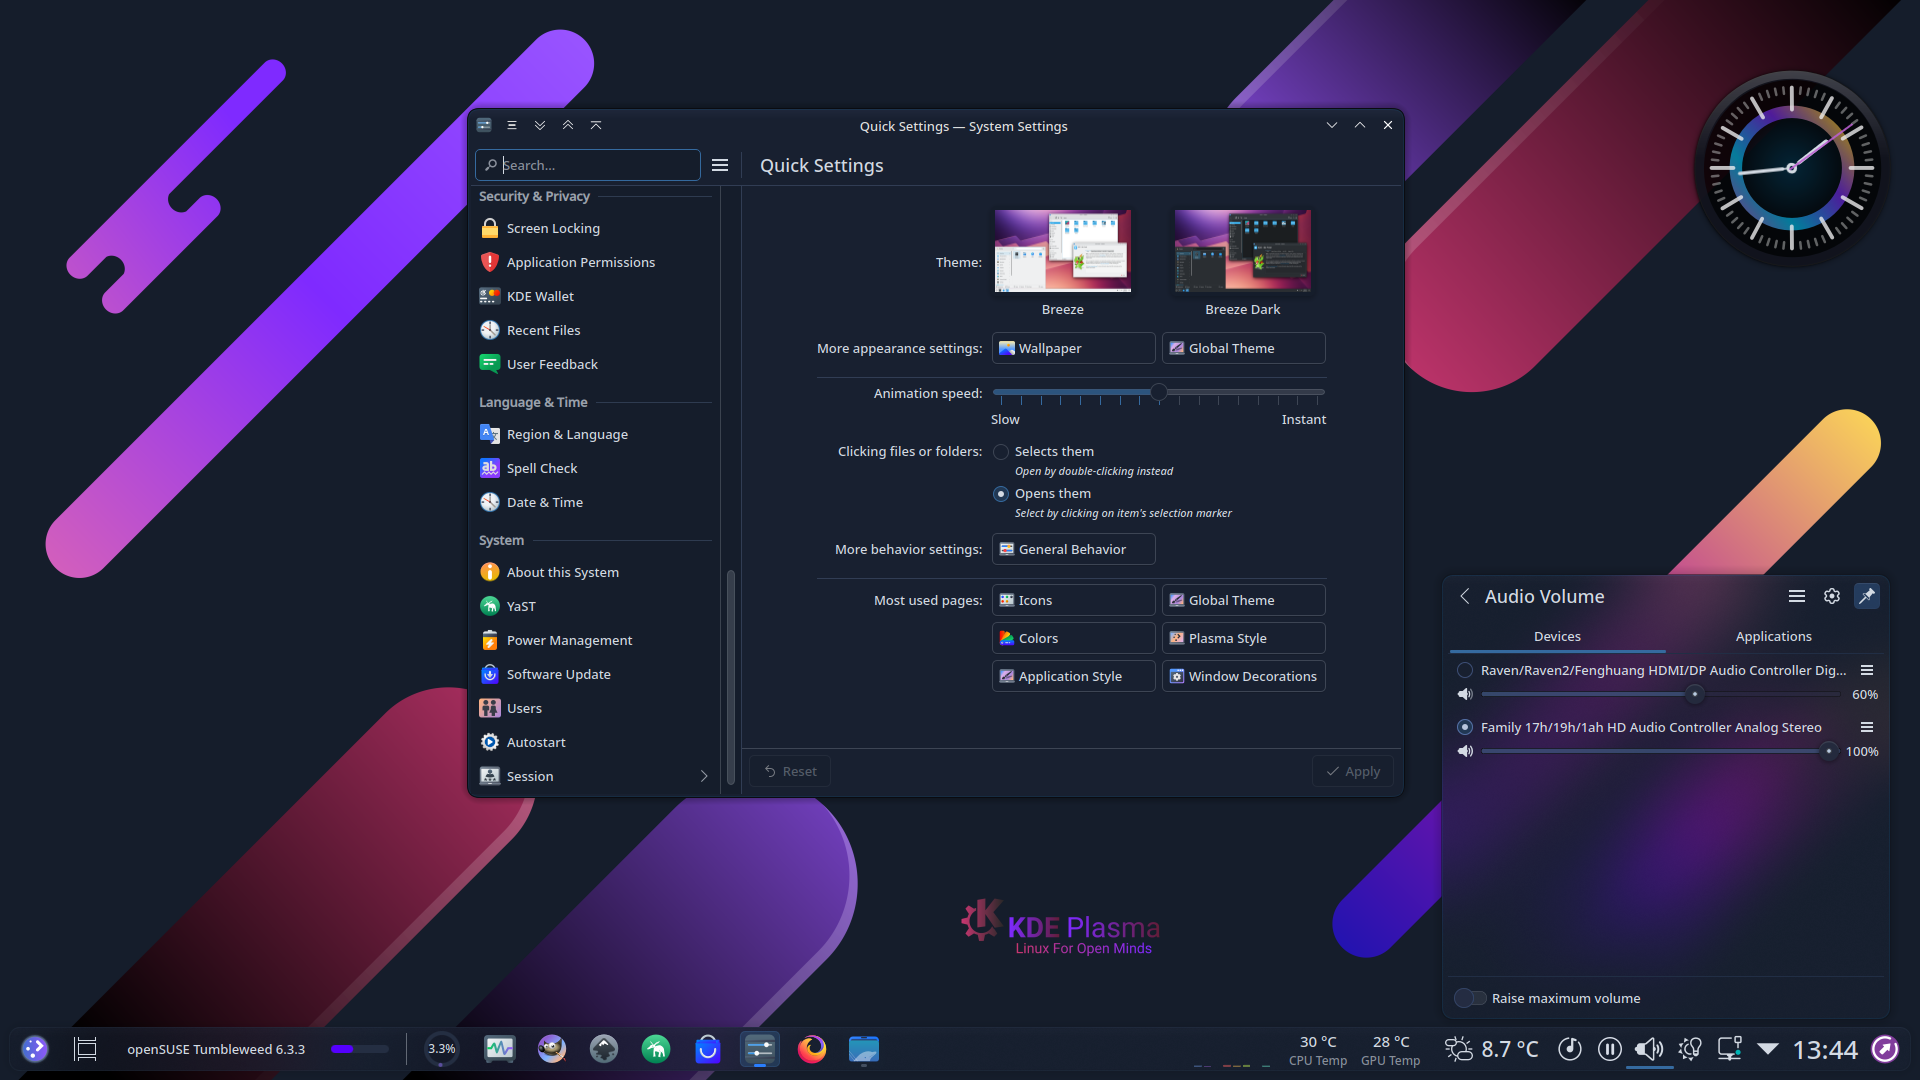Open Region & Language settings
This screenshot has width=1920, height=1080.
[x=594, y=434]
